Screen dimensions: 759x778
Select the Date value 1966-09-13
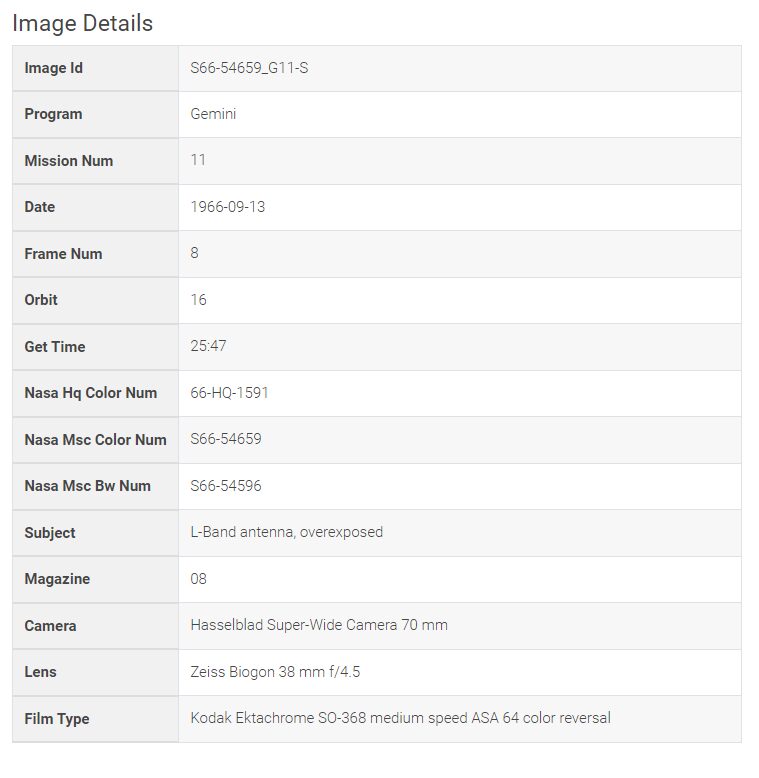(x=228, y=207)
